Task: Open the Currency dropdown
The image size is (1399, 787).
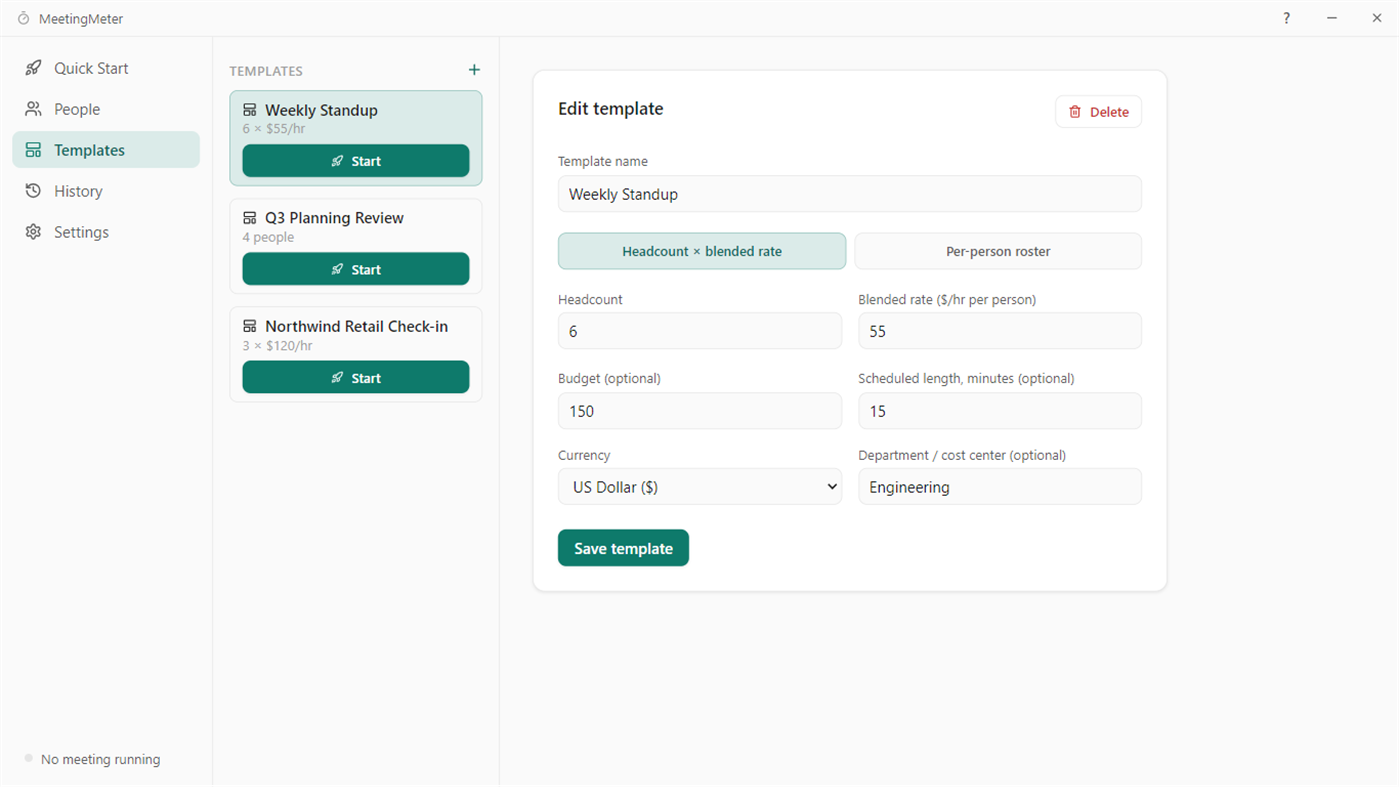Action: (x=700, y=487)
